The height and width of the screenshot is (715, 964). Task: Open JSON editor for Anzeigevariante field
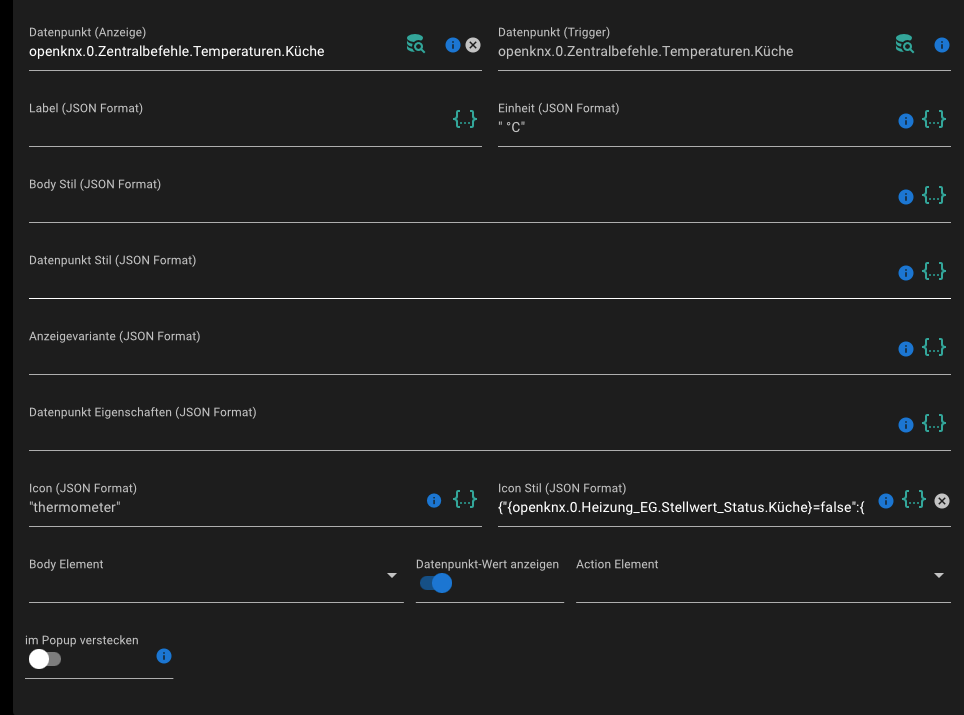pyautogui.click(x=934, y=348)
